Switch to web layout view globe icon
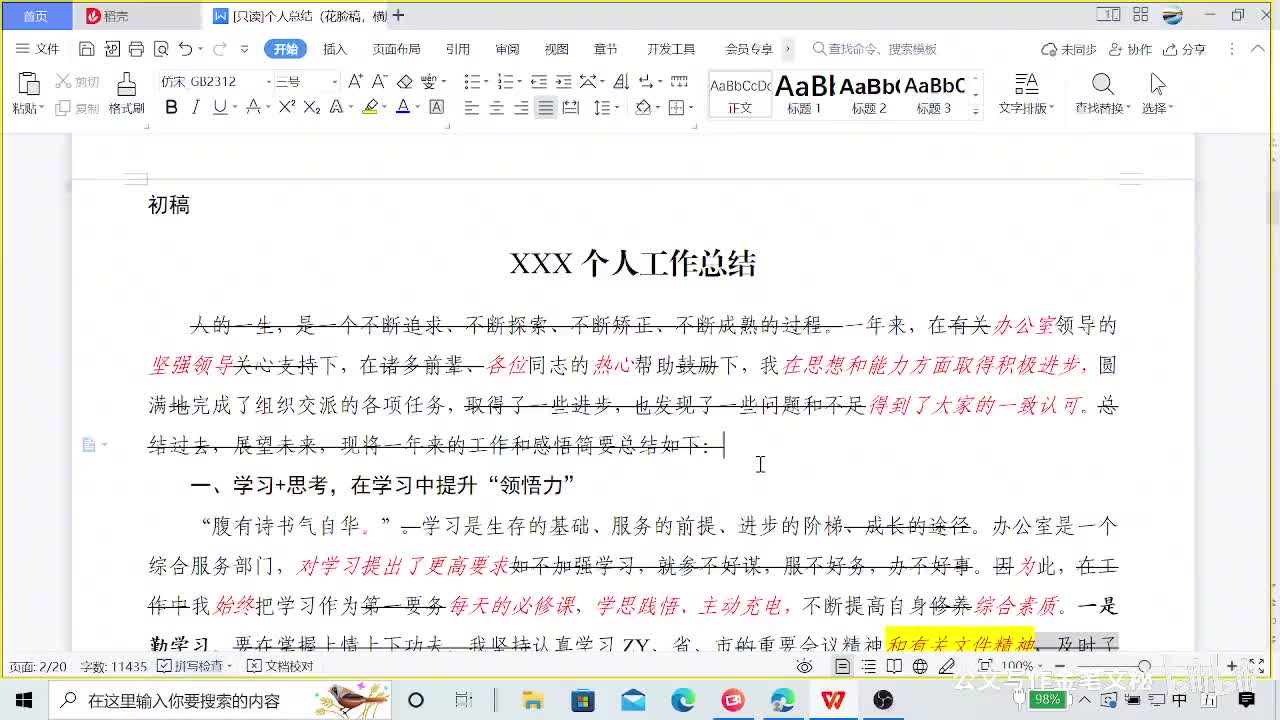 pos(920,667)
